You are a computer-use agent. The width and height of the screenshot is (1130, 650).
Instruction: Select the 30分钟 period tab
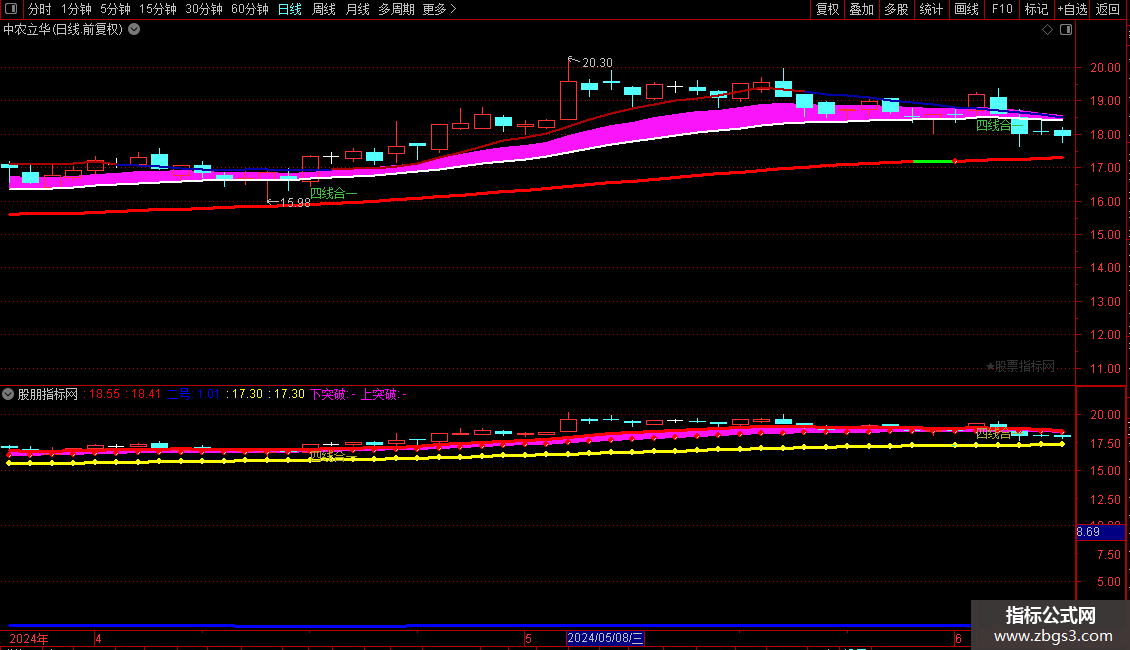point(204,9)
